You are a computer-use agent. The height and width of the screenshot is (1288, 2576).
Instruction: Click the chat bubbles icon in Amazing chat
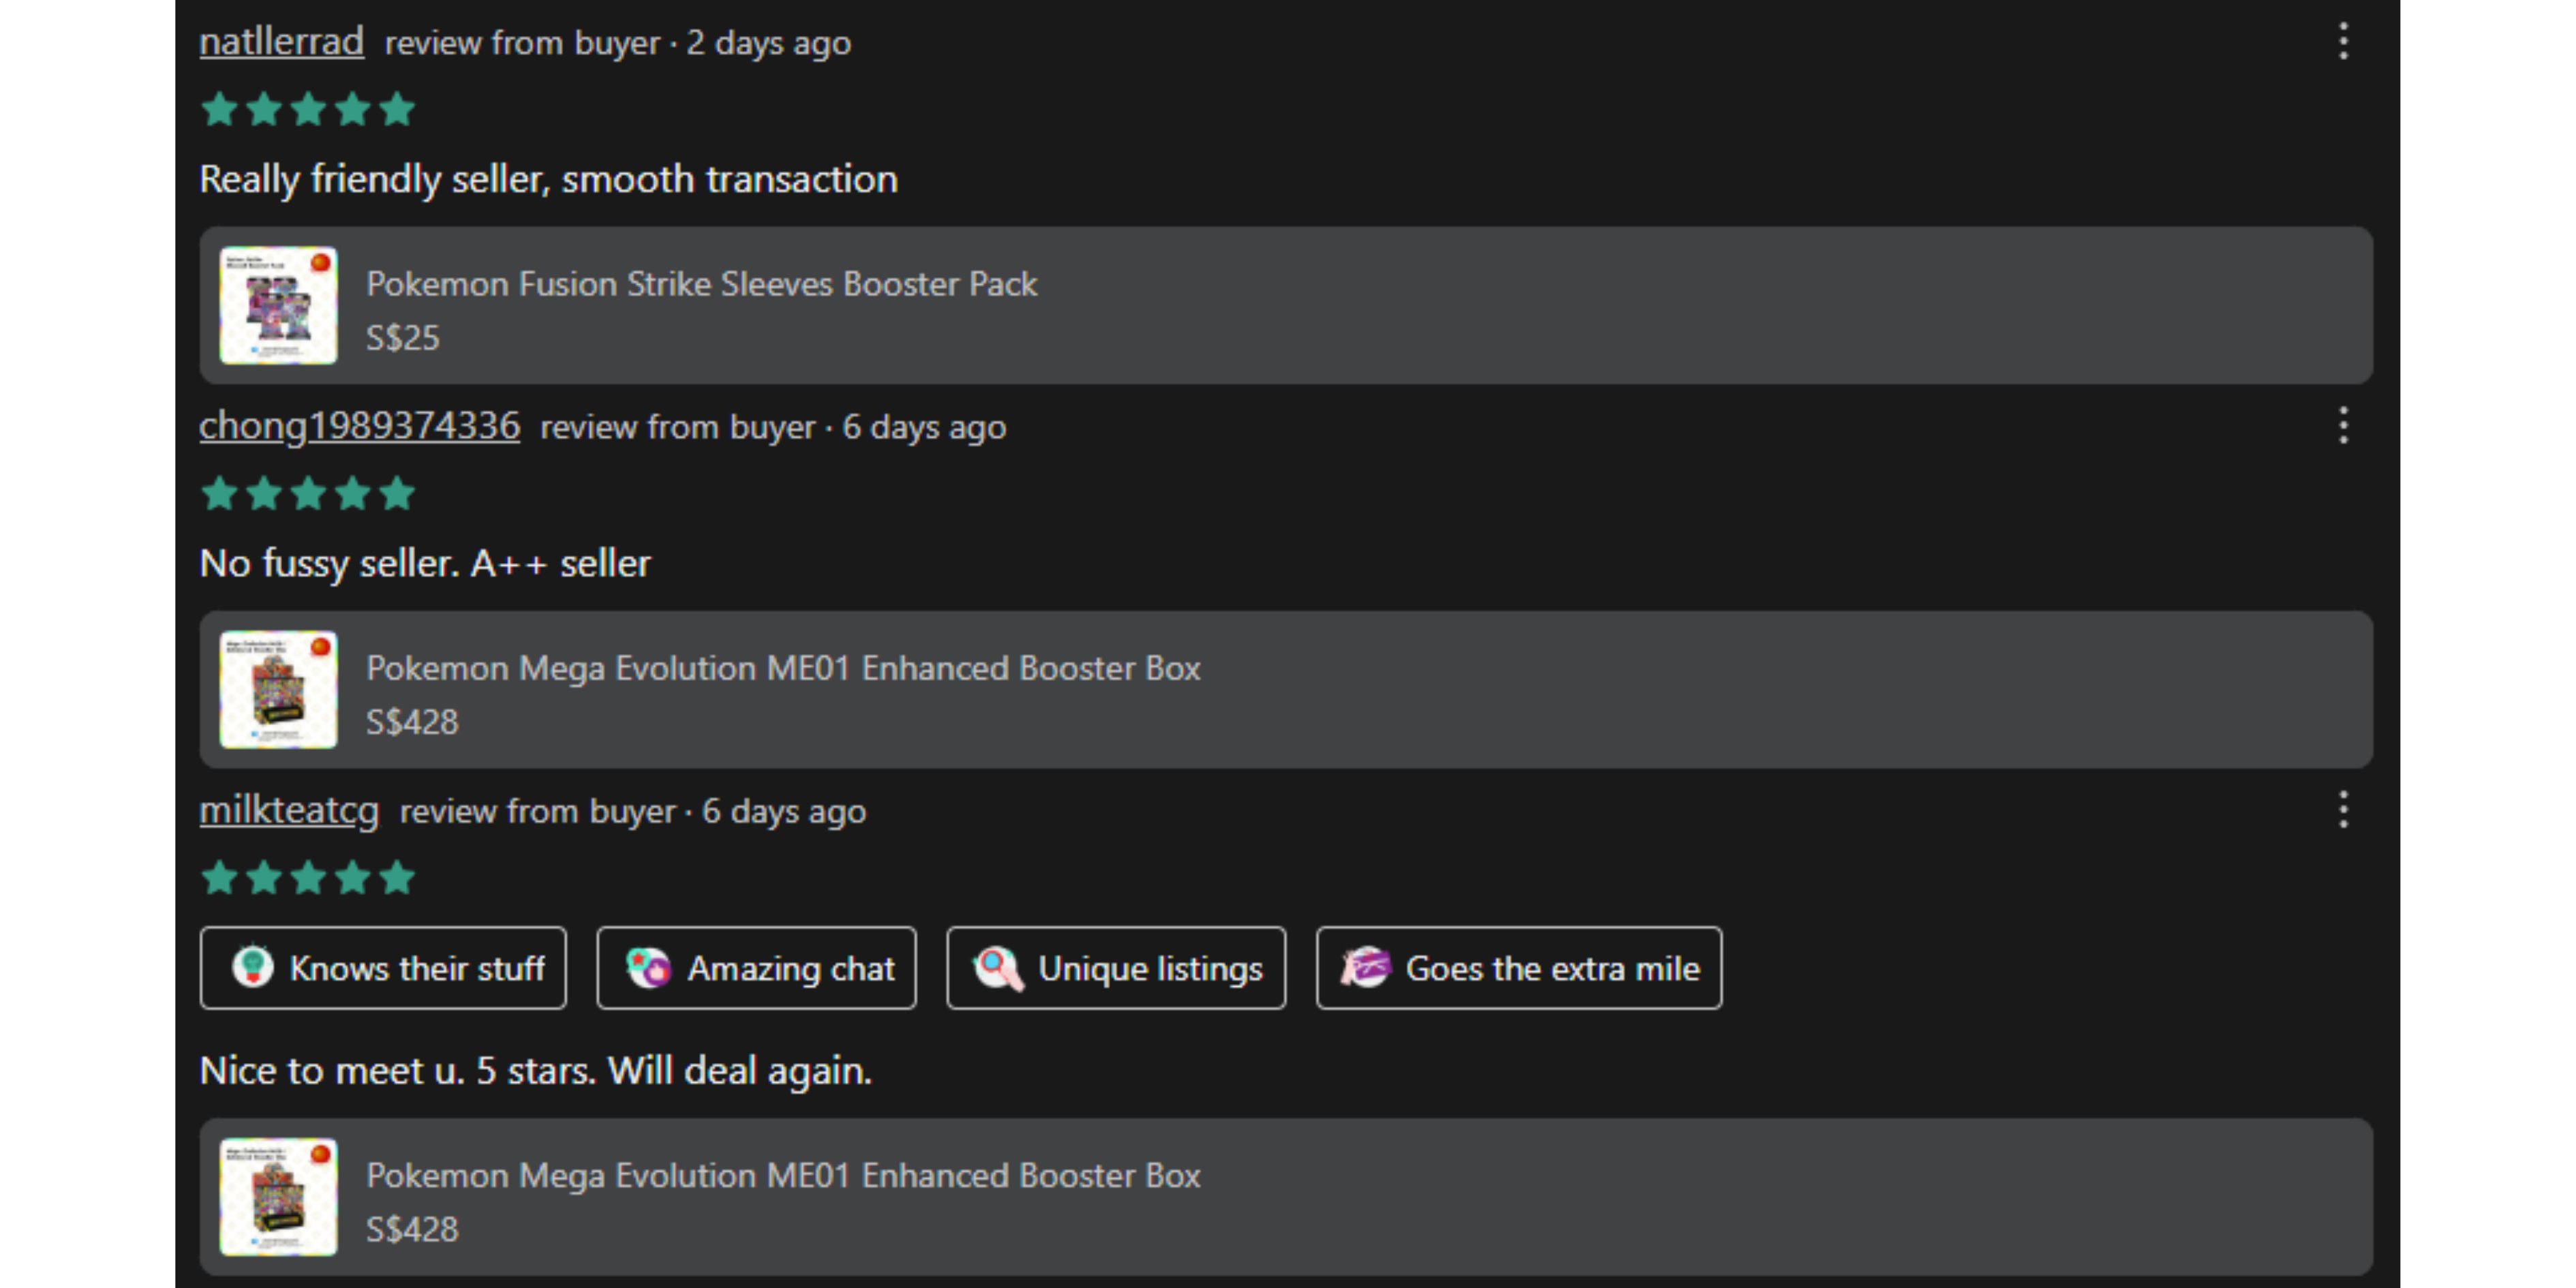pyautogui.click(x=649, y=967)
